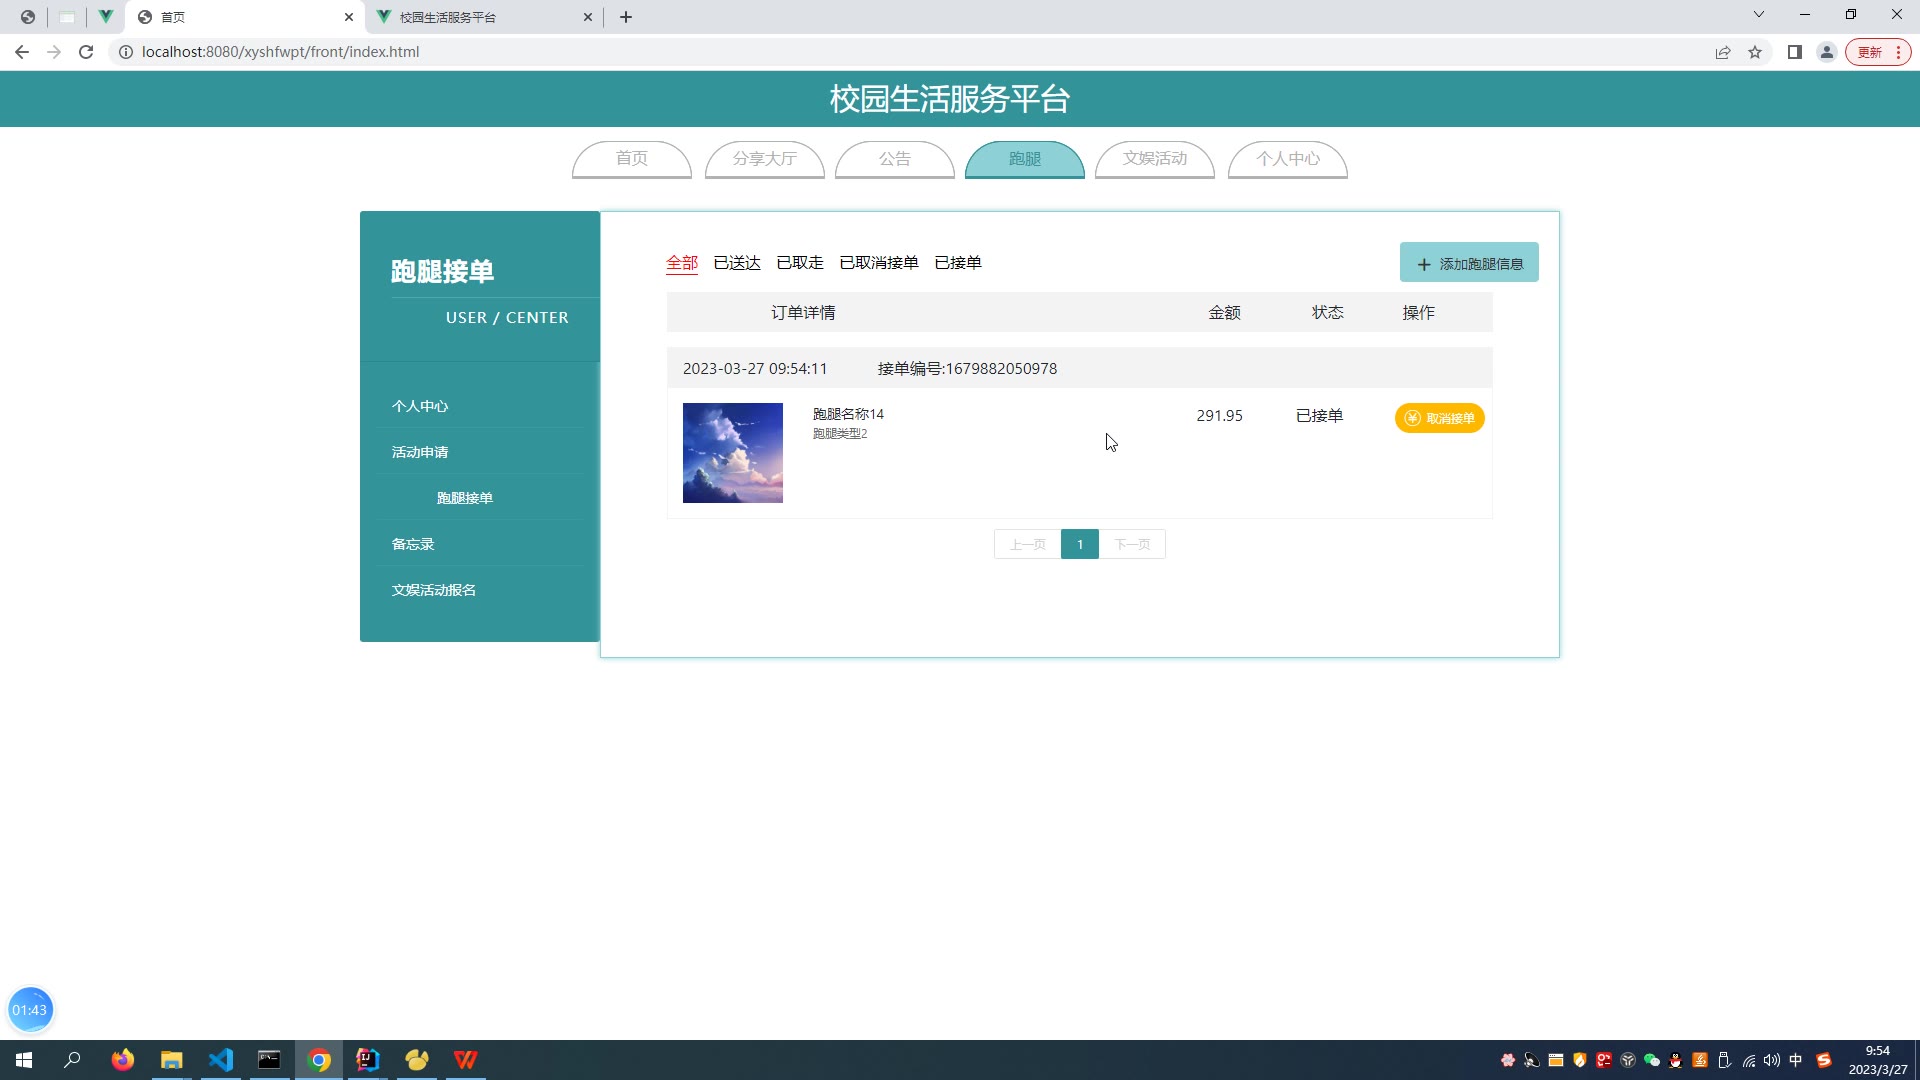Open 个人中心 in the left sidebar

click(420, 406)
